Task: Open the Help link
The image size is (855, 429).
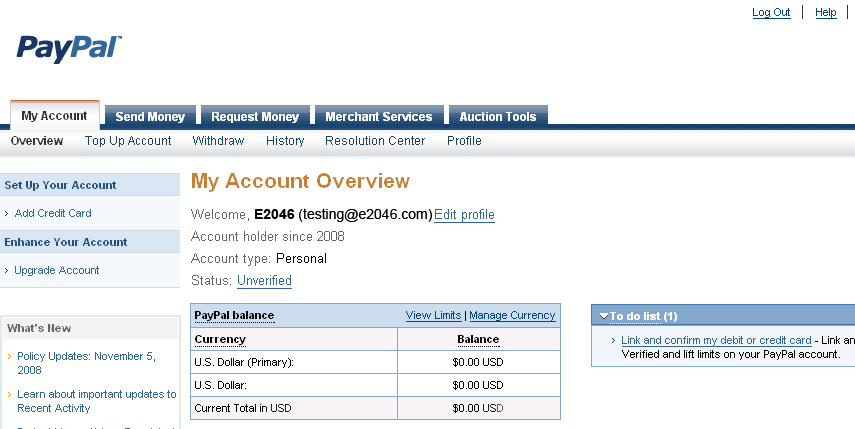Action: point(826,13)
